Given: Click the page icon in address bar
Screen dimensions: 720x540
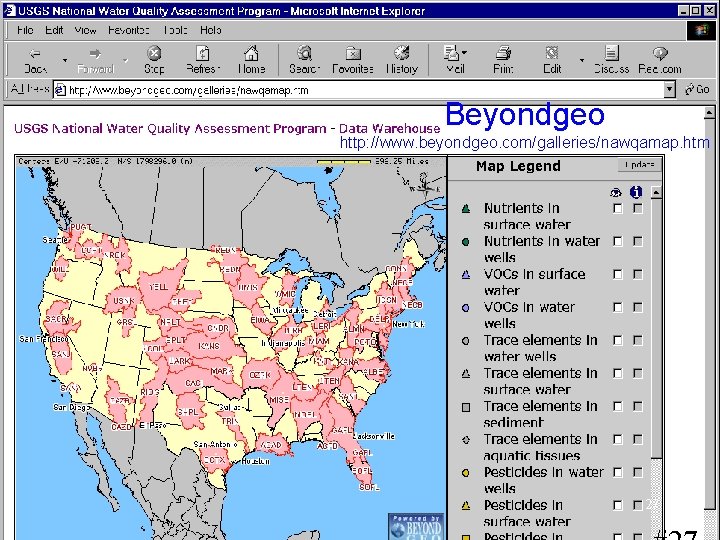Looking at the screenshot, I should (x=60, y=90).
